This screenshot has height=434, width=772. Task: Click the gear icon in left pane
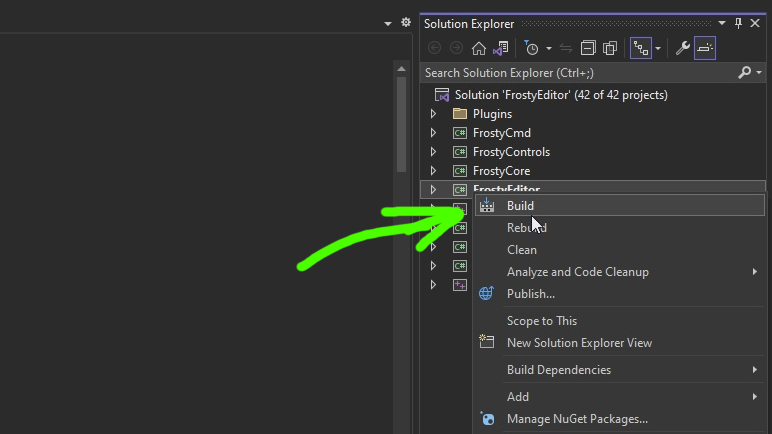point(406,22)
